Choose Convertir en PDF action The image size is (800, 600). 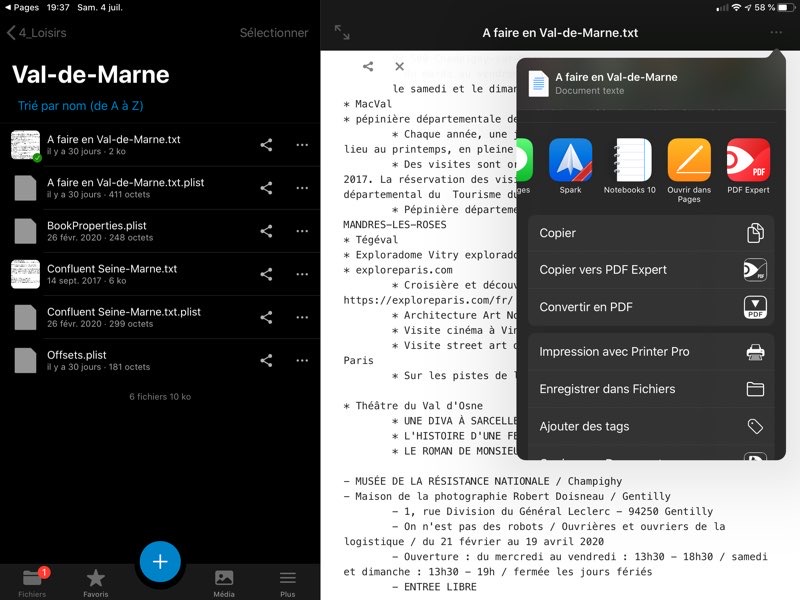[x=651, y=307]
